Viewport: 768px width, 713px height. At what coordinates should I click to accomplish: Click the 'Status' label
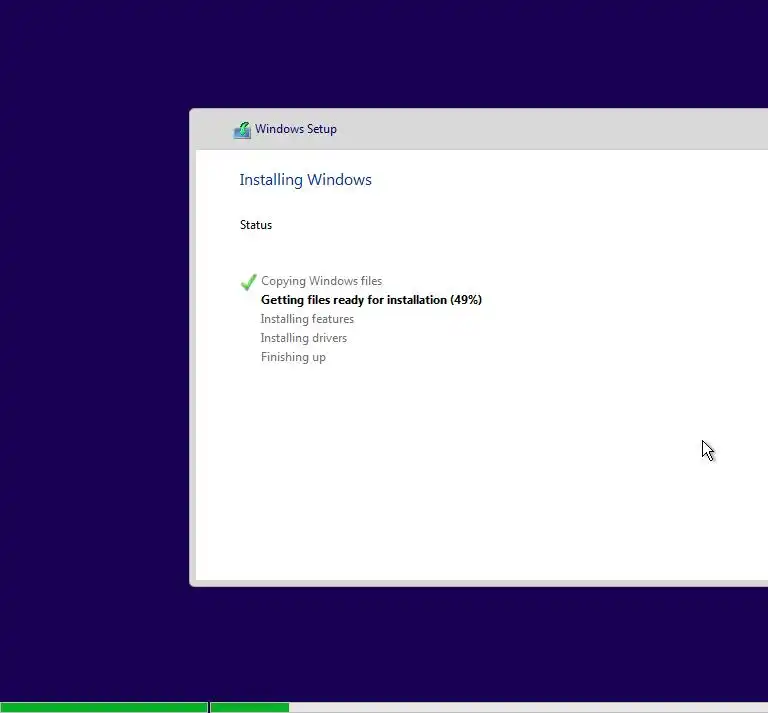tap(256, 225)
